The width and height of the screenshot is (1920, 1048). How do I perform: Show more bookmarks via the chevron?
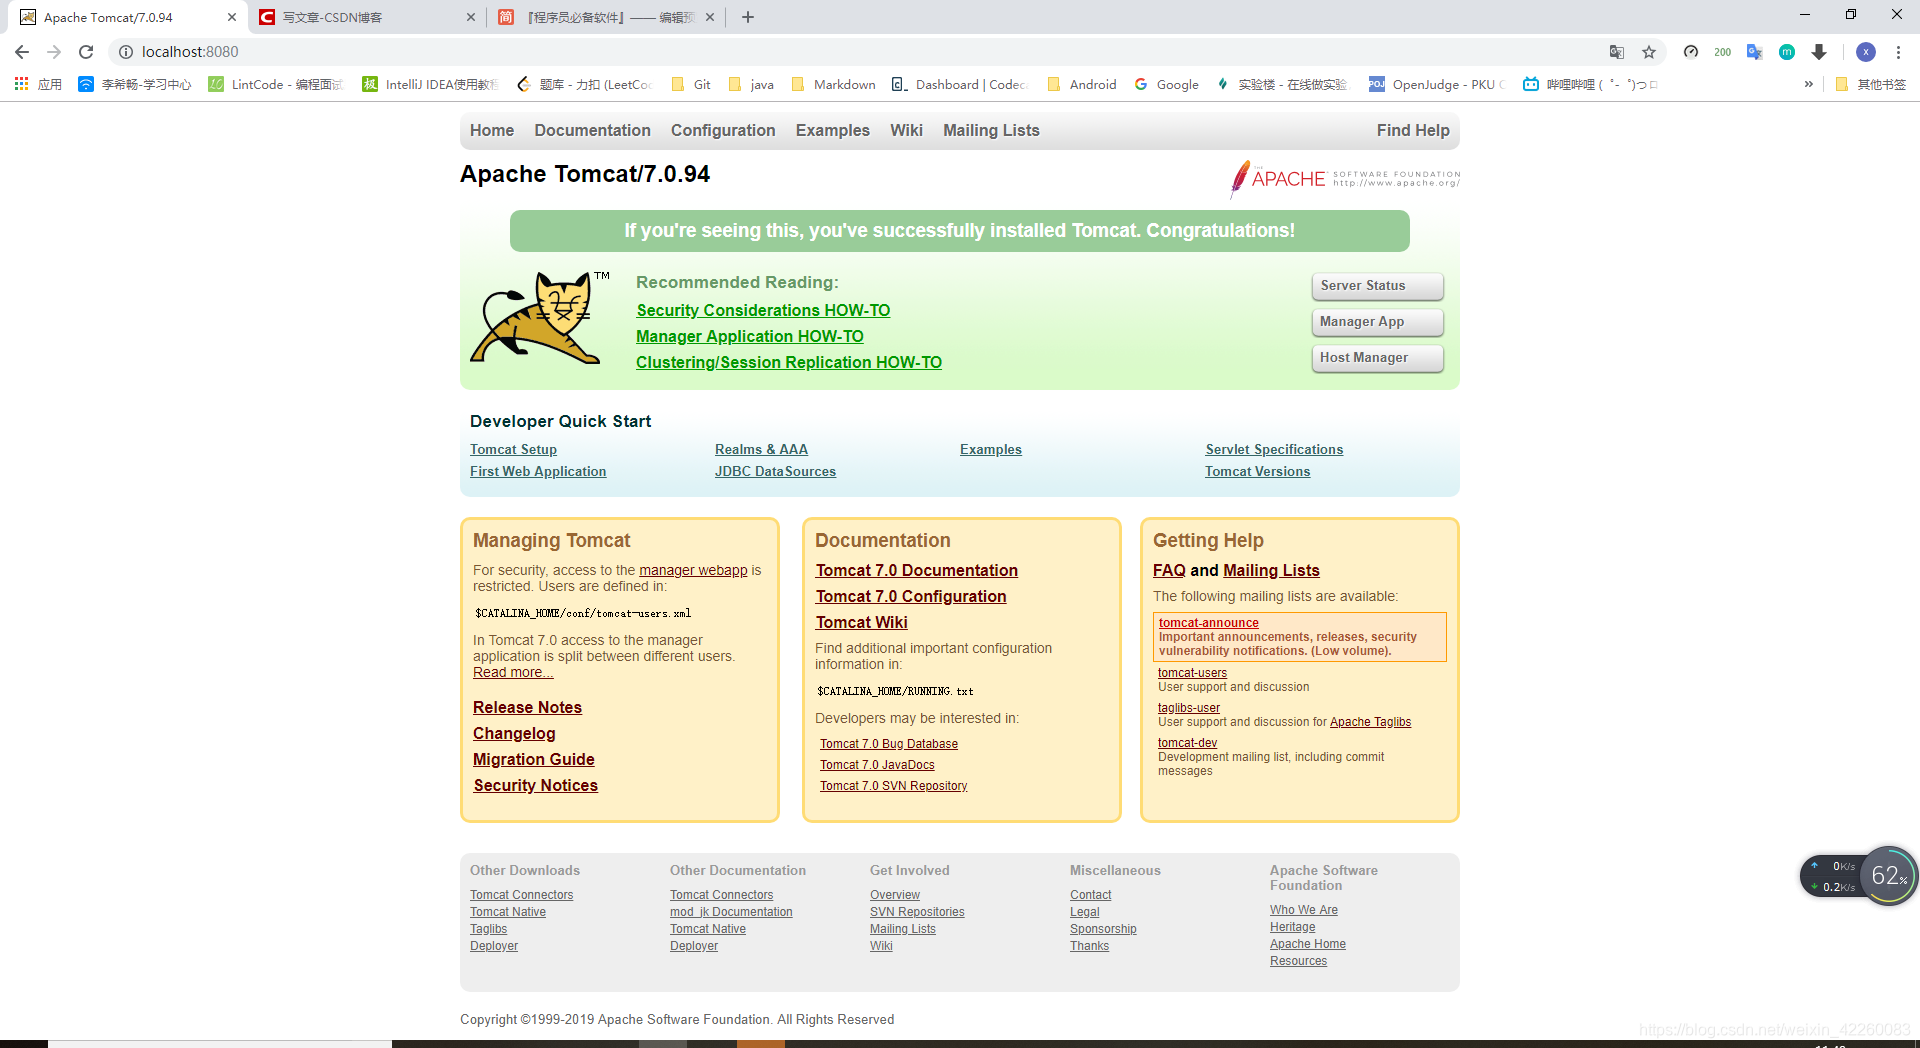pos(1808,84)
